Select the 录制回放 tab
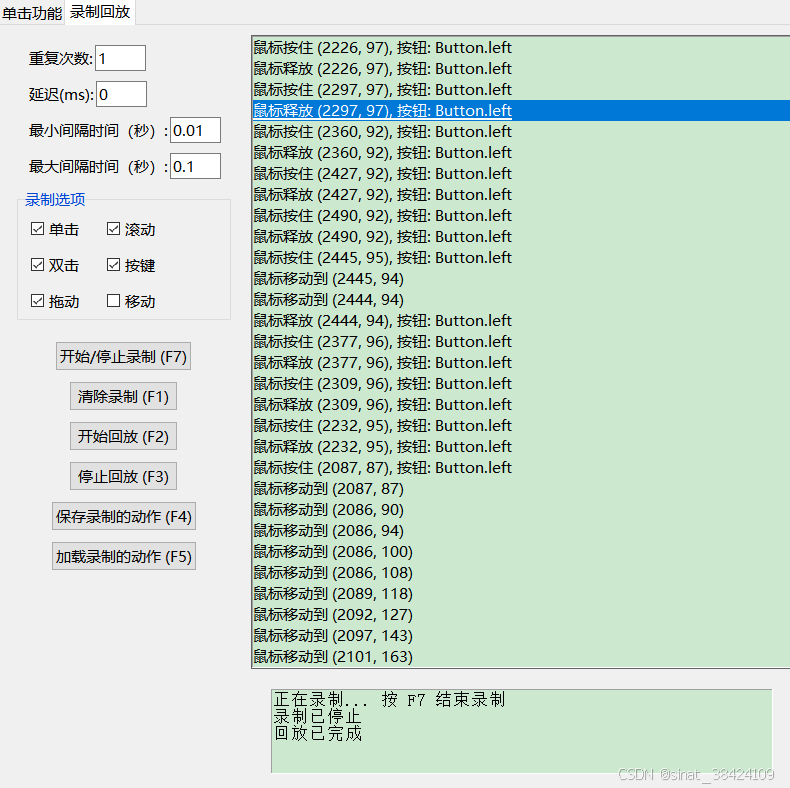Viewport: 790px width, 788px height. pyautogui.click(x=100, y=12)
